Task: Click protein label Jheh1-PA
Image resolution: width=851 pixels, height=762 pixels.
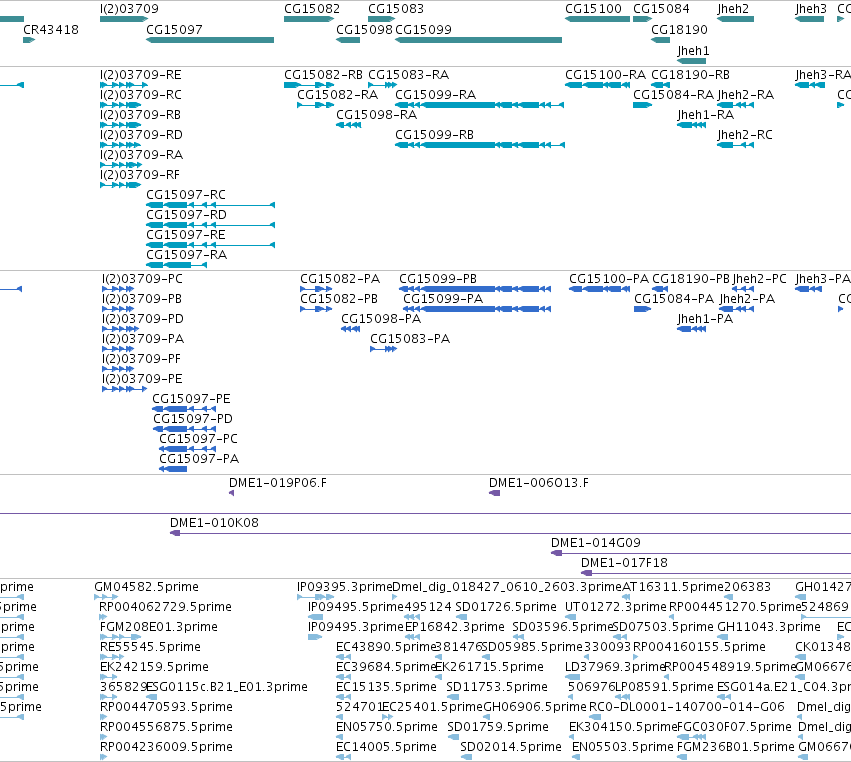Action: point(705,319)
